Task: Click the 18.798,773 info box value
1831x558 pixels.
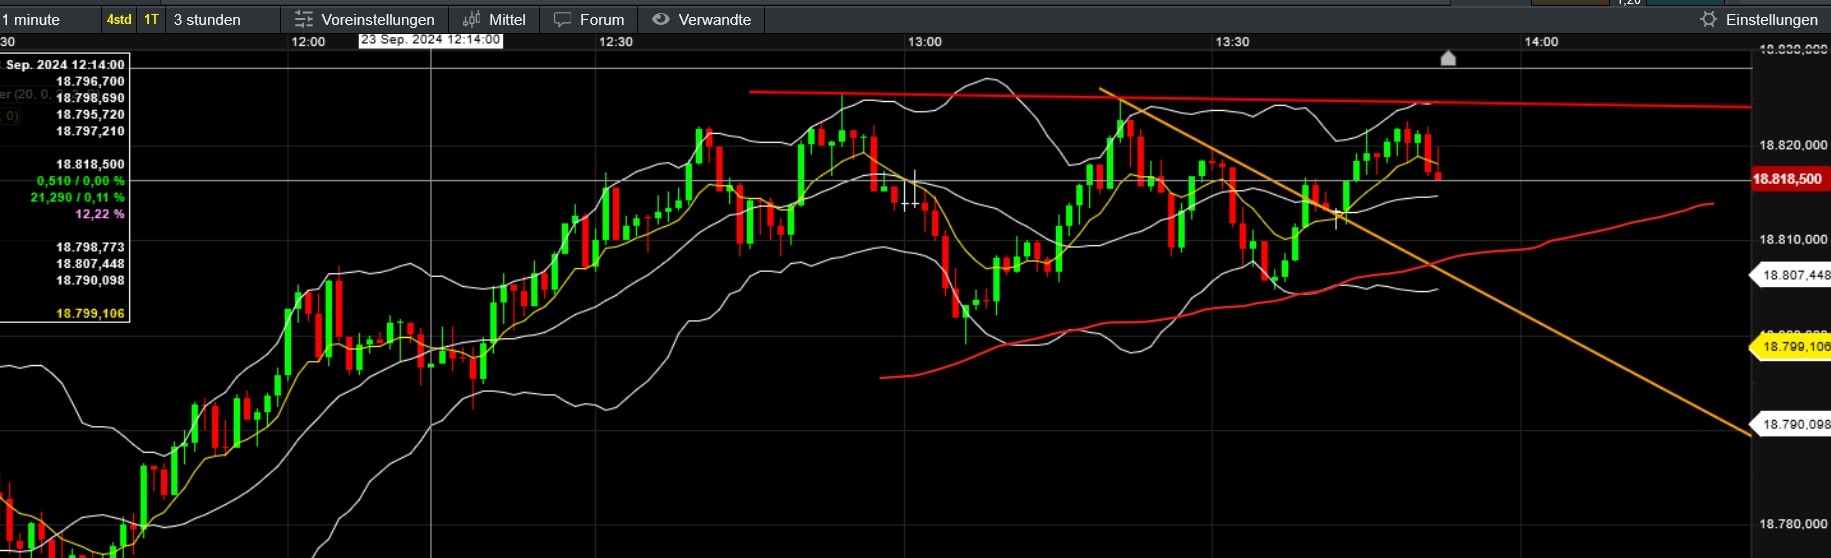Action: (x=90, y=247)
